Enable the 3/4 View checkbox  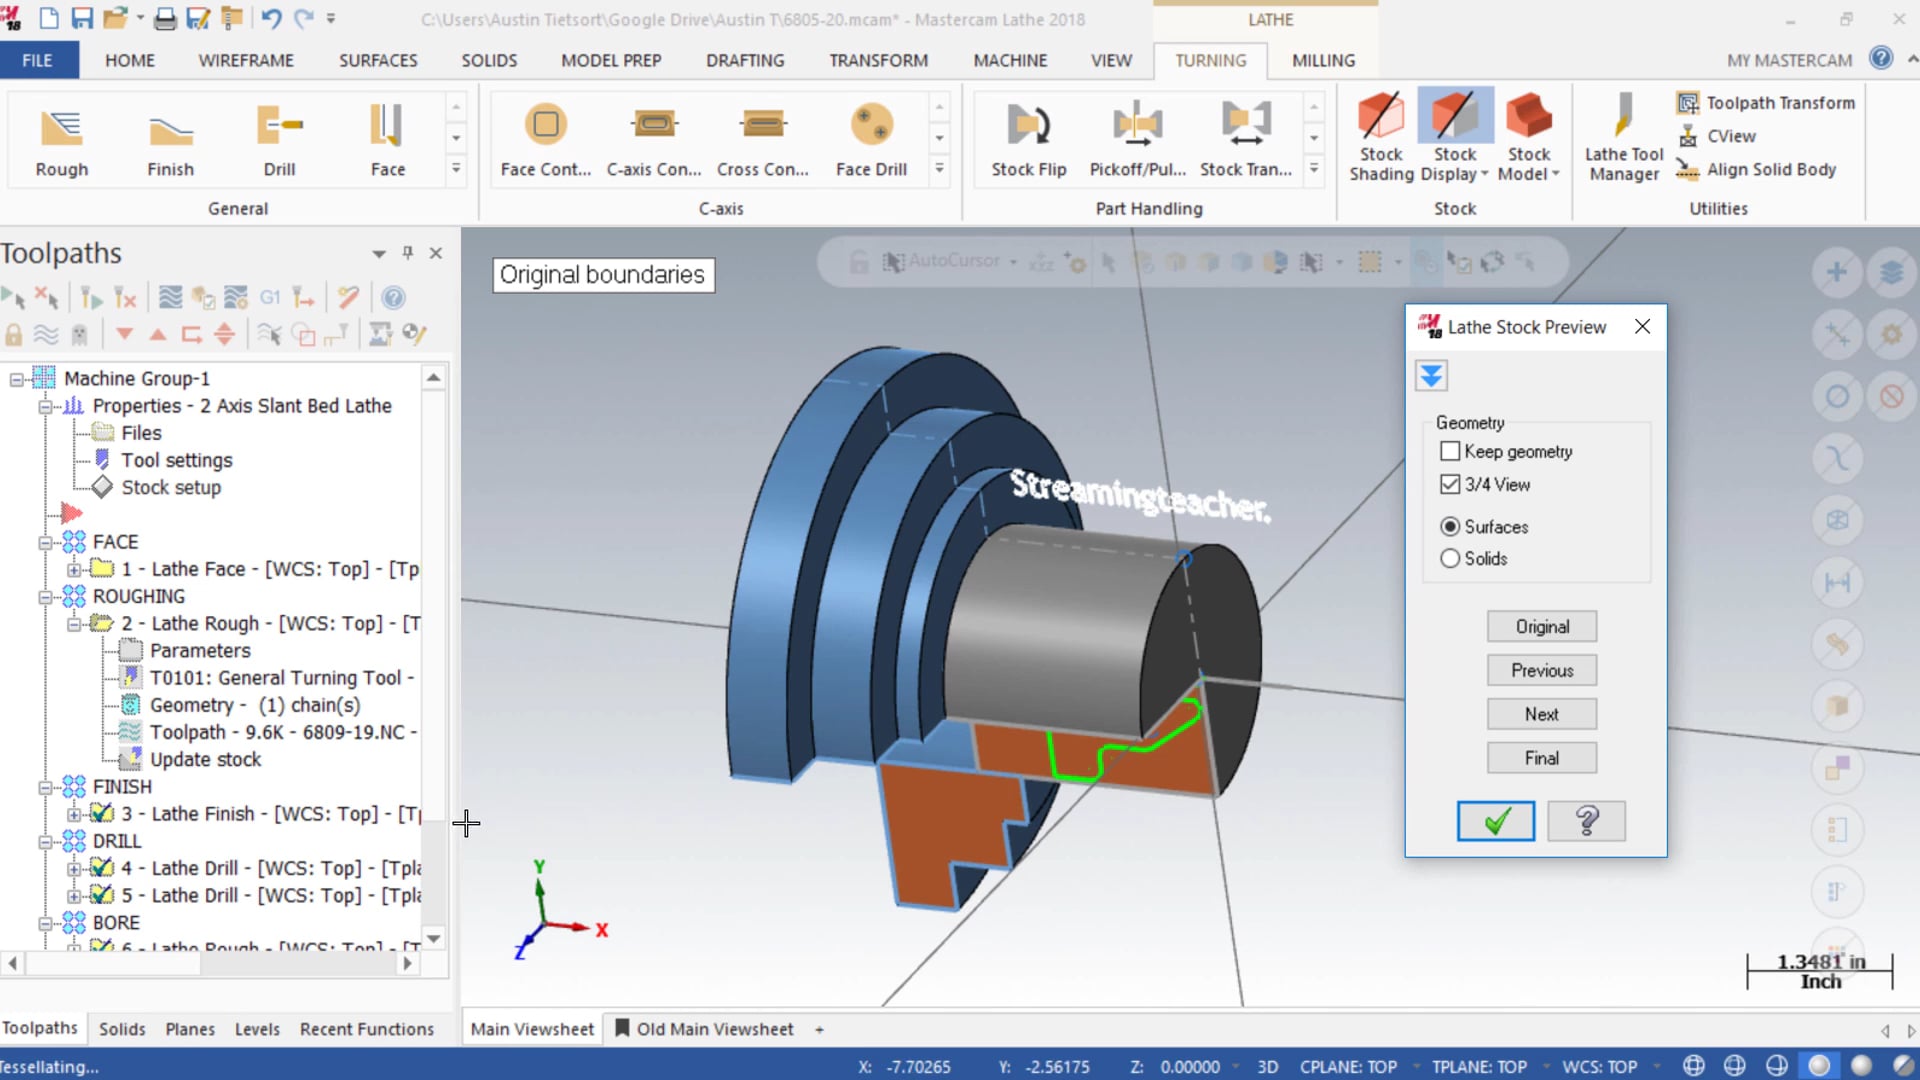point(1449,484)
